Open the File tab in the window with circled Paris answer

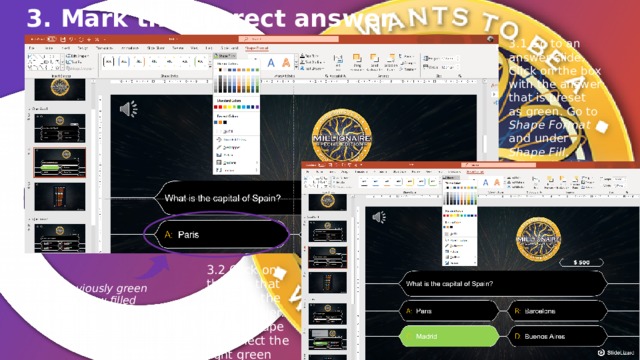pos(31,48)
